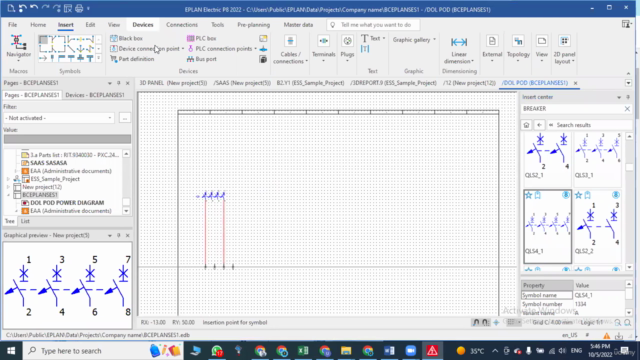Open the Topology tool
This screenshot has height=360, width=640.
coord(518,48)
